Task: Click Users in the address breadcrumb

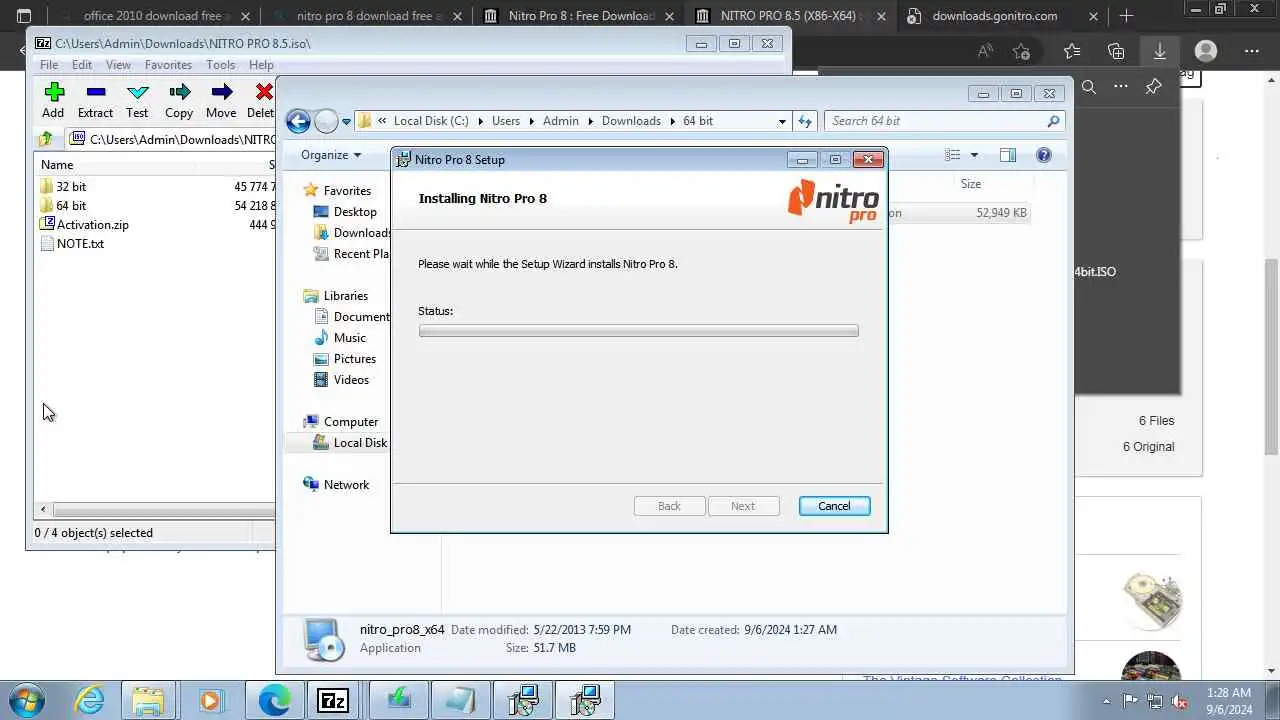Action: 506,121
